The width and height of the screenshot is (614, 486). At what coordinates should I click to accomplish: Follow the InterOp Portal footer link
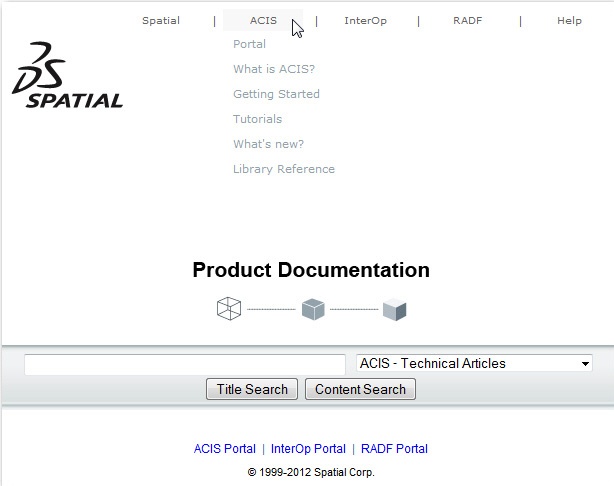[308, 449]
